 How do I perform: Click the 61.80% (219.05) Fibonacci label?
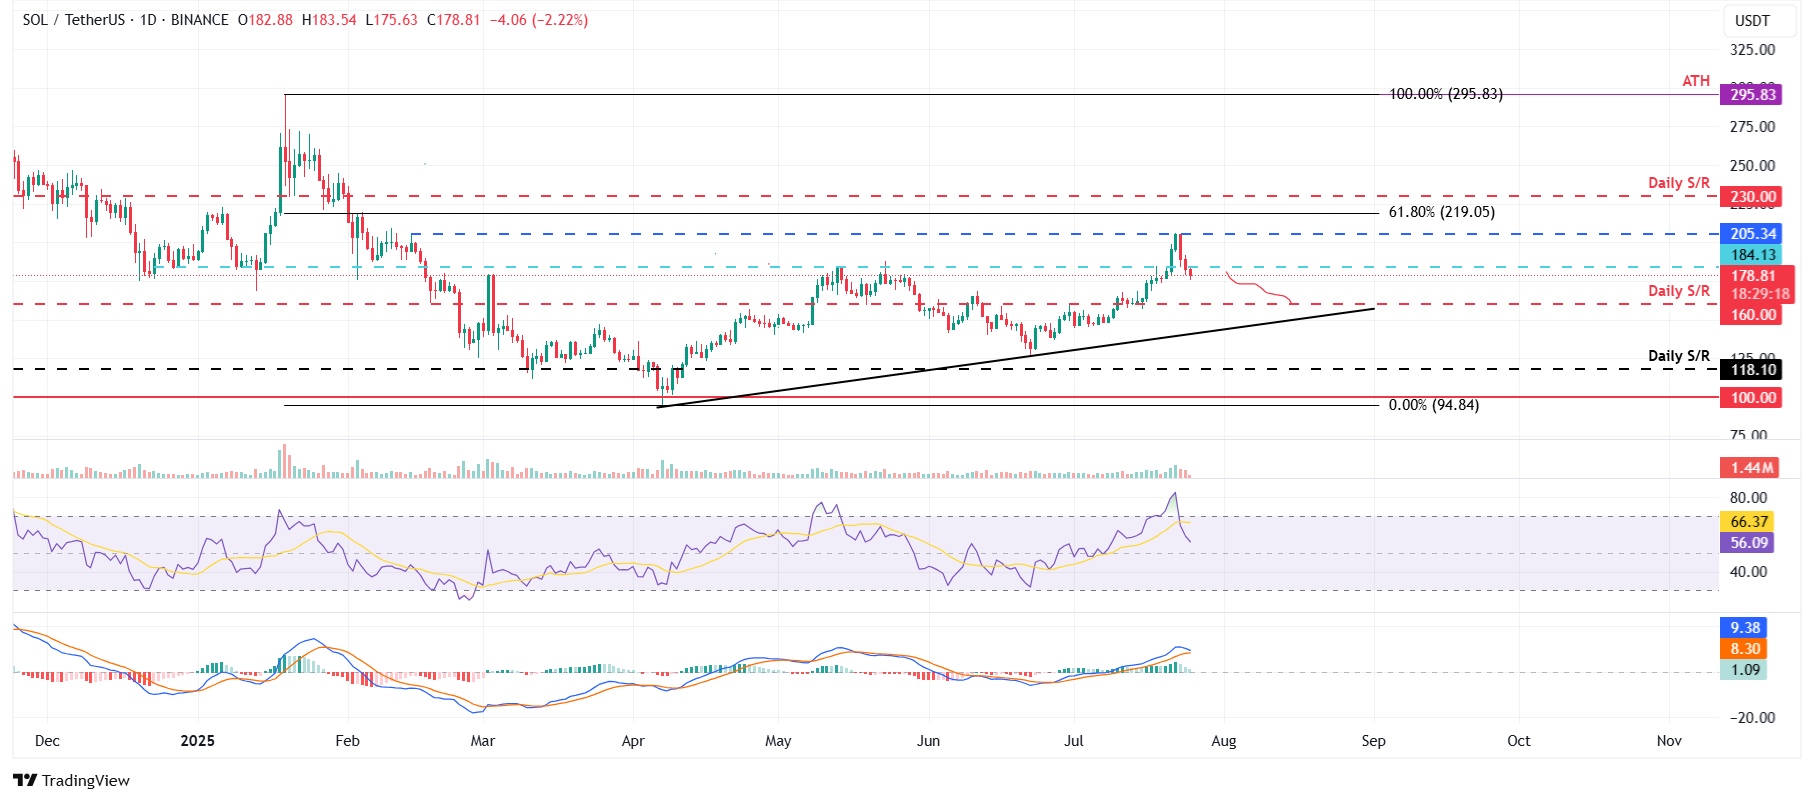1441,212
